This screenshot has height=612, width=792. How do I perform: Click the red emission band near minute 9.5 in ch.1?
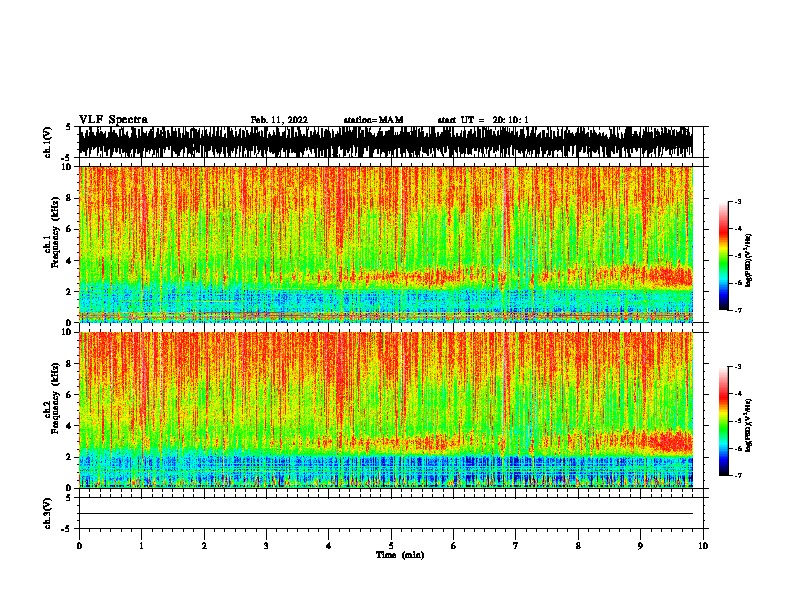[x=669, y=276]
